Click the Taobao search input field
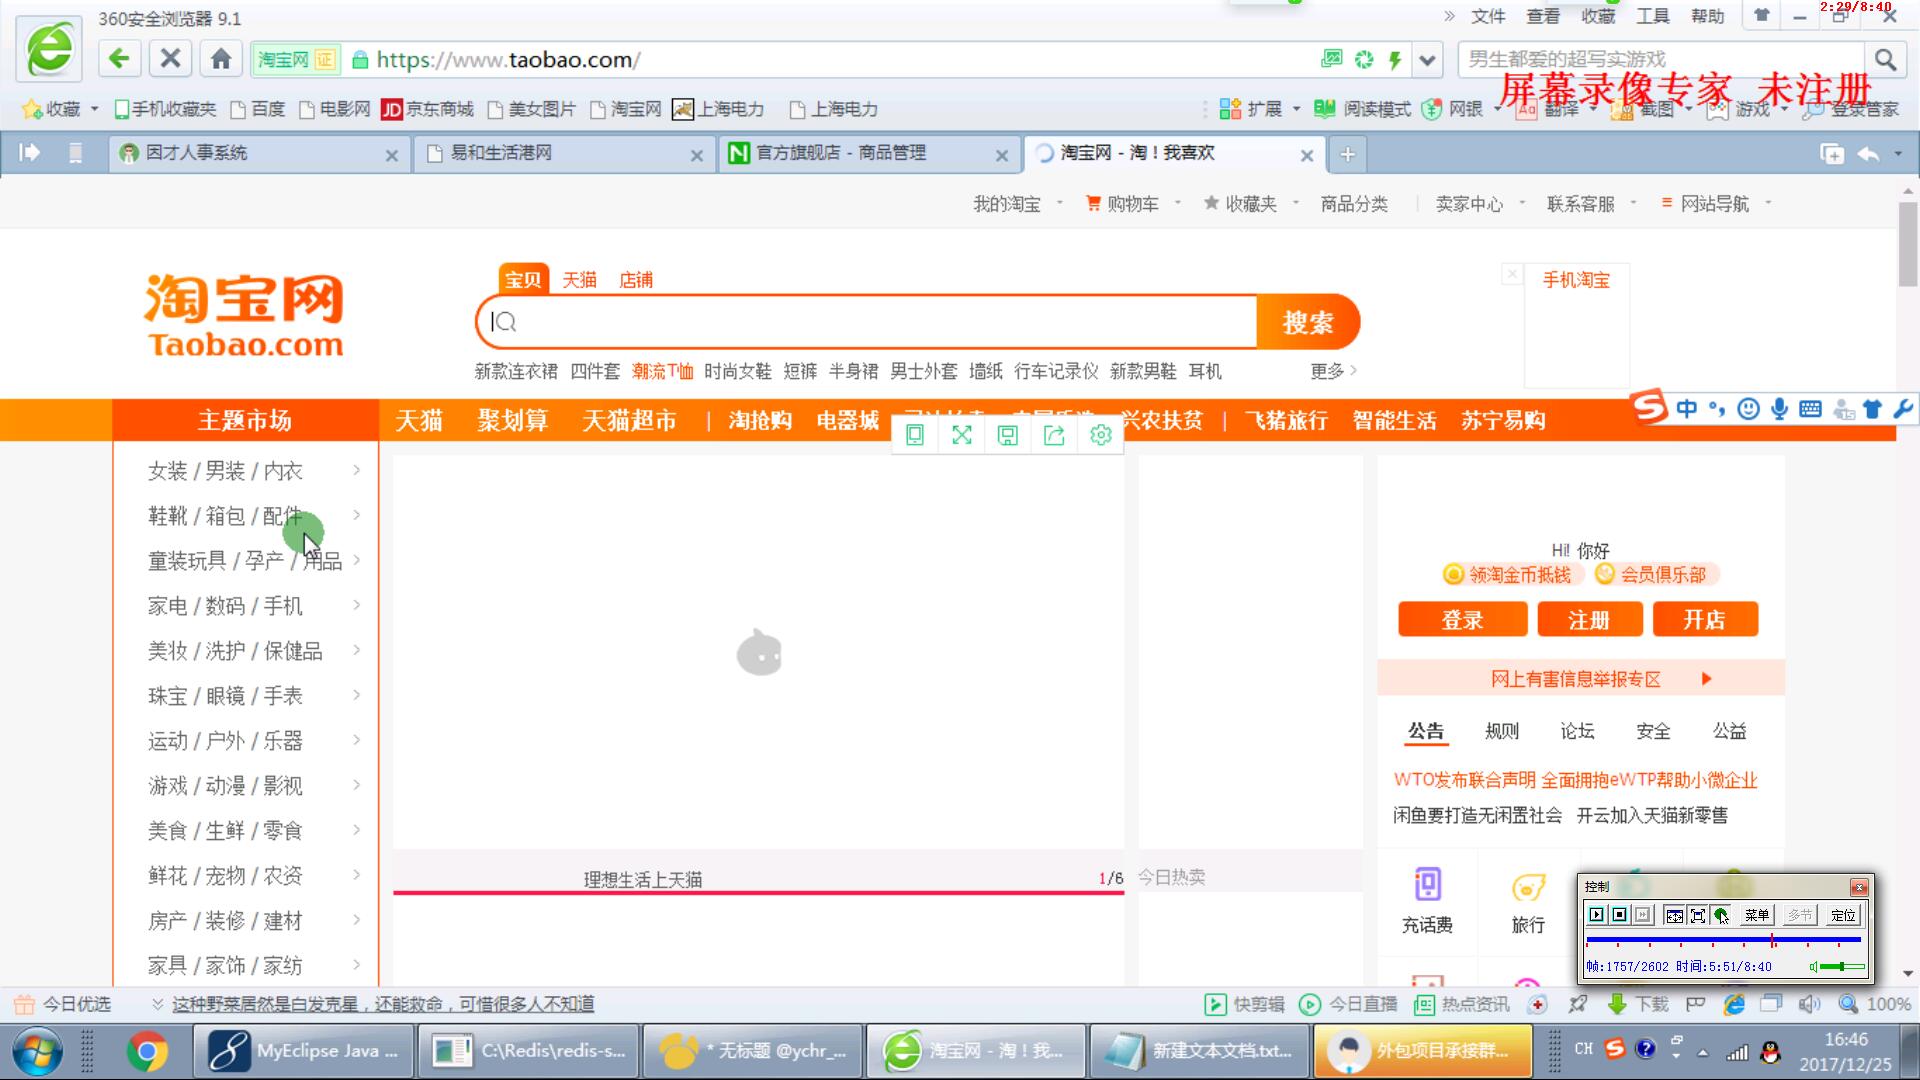 867,322
